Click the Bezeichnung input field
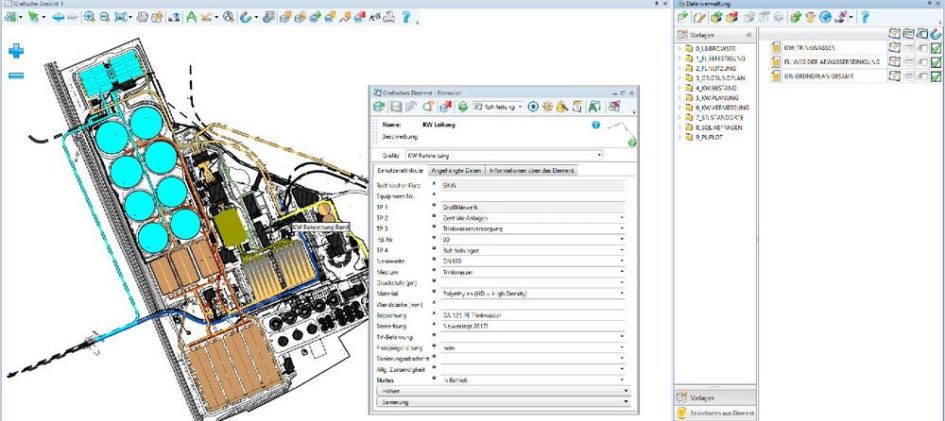Screen dimensions: 945x421 click(530, 315)
